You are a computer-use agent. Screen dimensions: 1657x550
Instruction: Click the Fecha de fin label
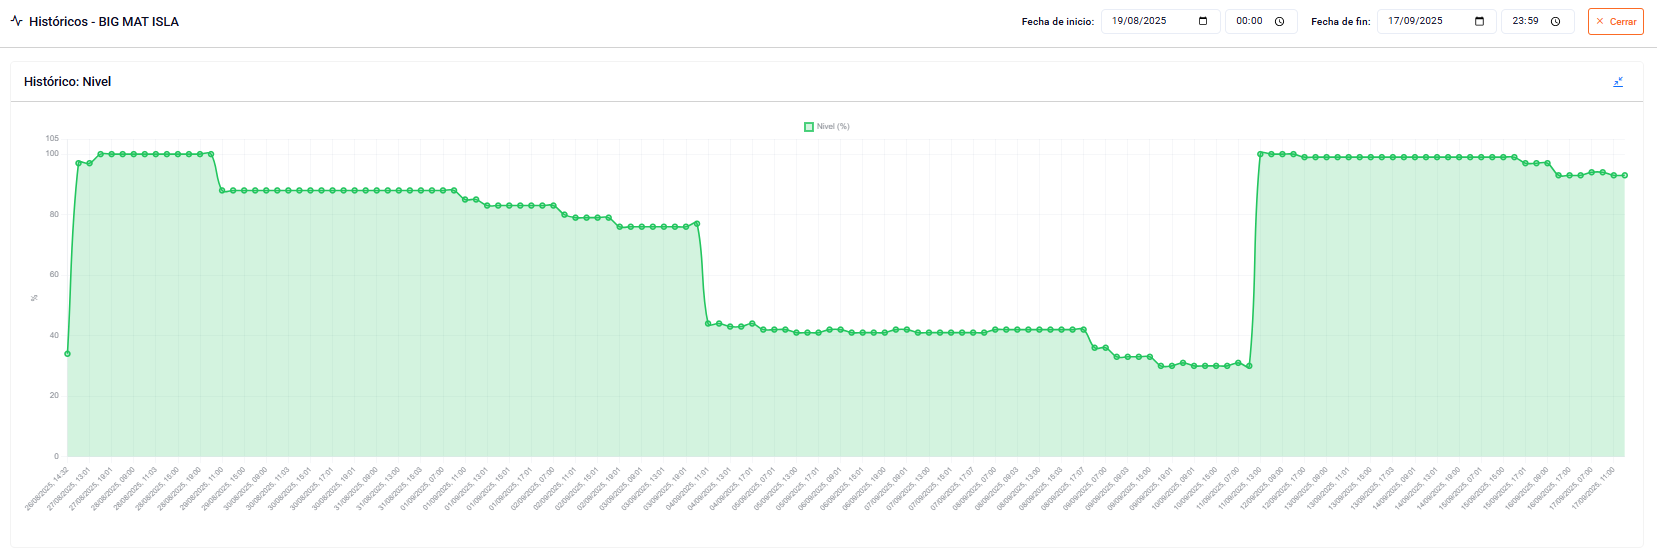[x=1340, y=22]
